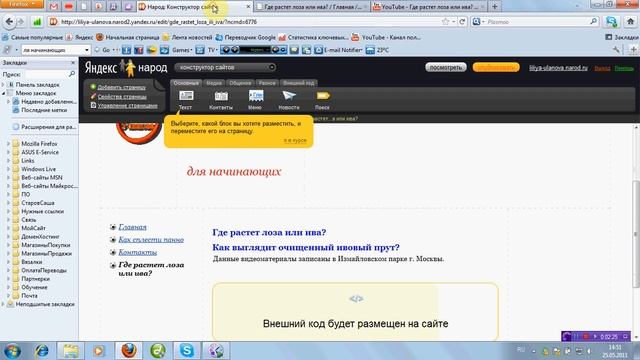The width and height of the screenshot is (640, 360).
Task: Click the green signal bars toolbar icon
Action: point(37,22)
